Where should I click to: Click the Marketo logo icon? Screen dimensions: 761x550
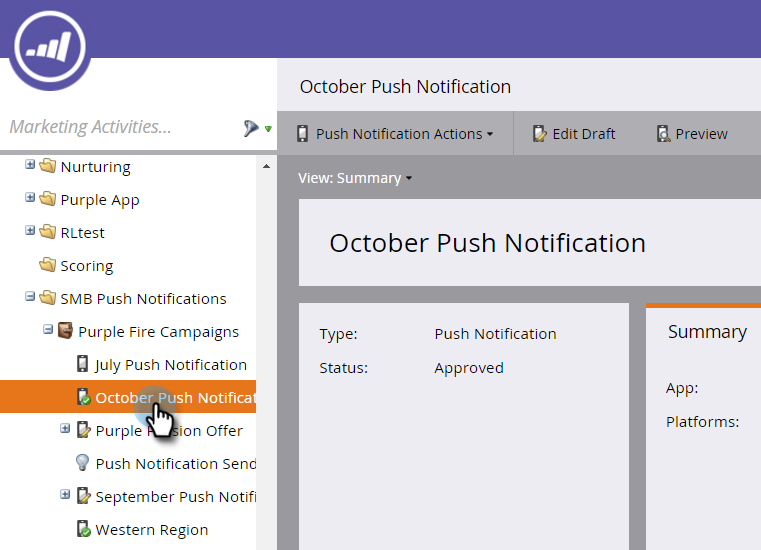click(50, 47)
